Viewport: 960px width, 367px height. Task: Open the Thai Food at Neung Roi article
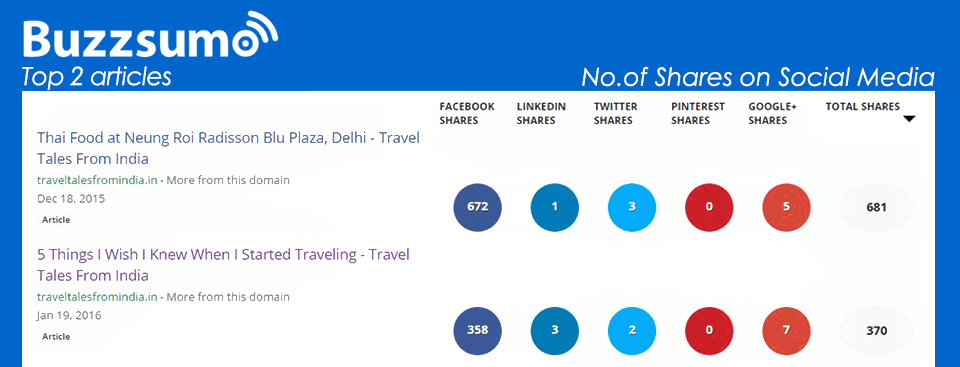[x=228, y=148]
